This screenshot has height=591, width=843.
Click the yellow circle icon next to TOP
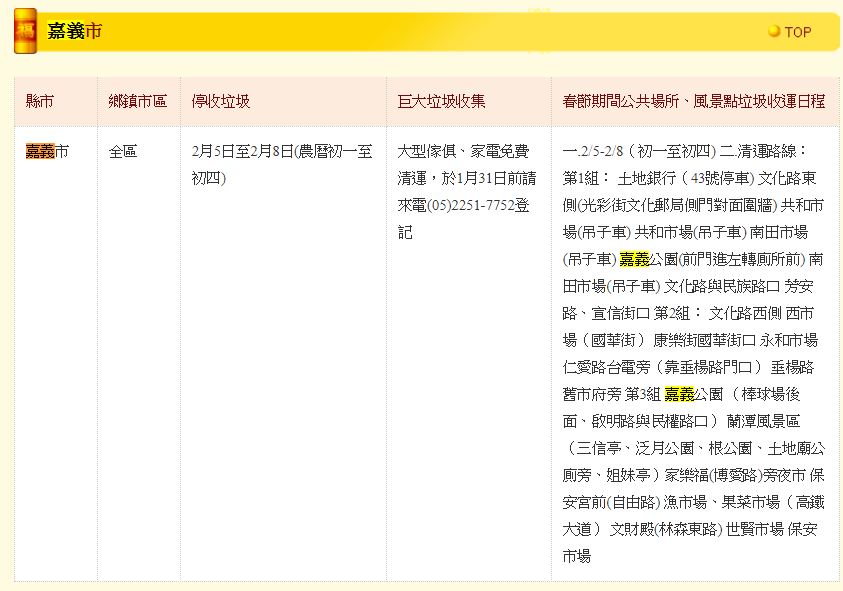coord(774,32)
